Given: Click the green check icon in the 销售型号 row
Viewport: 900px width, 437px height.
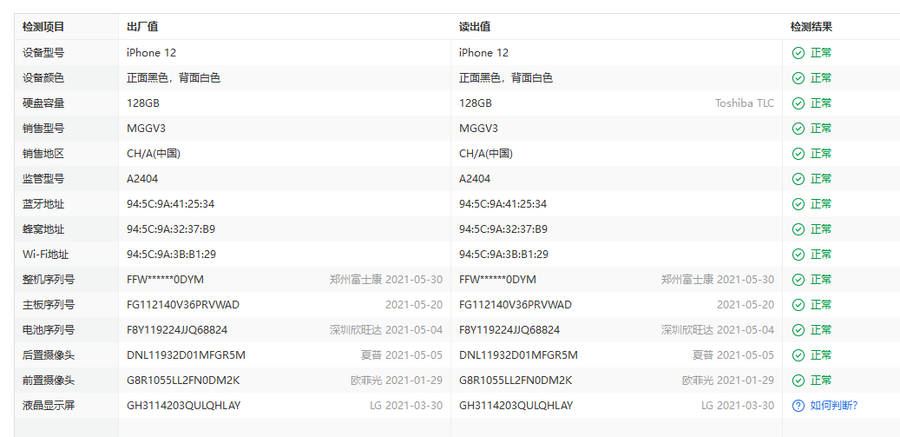Looking at the screenshot, I should (798, 129).
